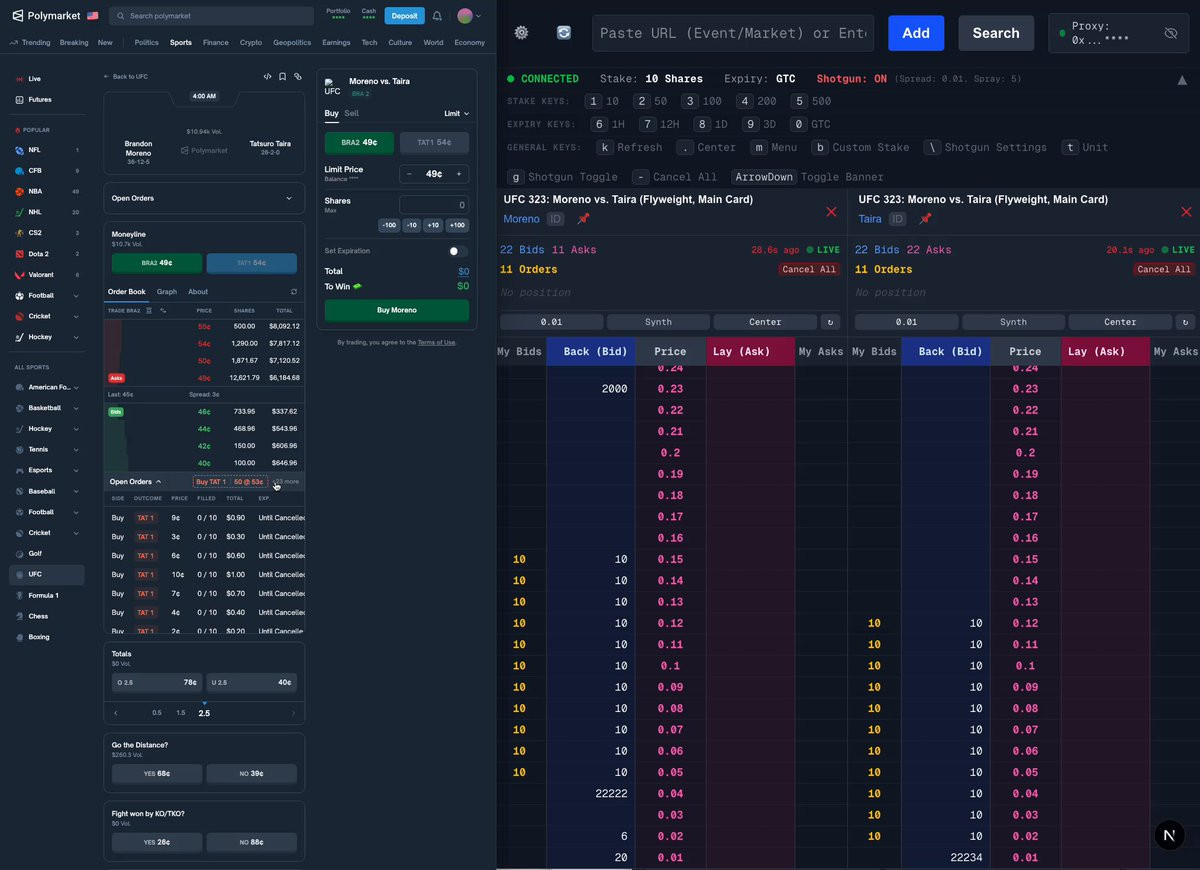This screenshot has height=870, width=1200.
Task: Switch to the Graph tab
Action: pyautogui.click(x=167, y=292)
